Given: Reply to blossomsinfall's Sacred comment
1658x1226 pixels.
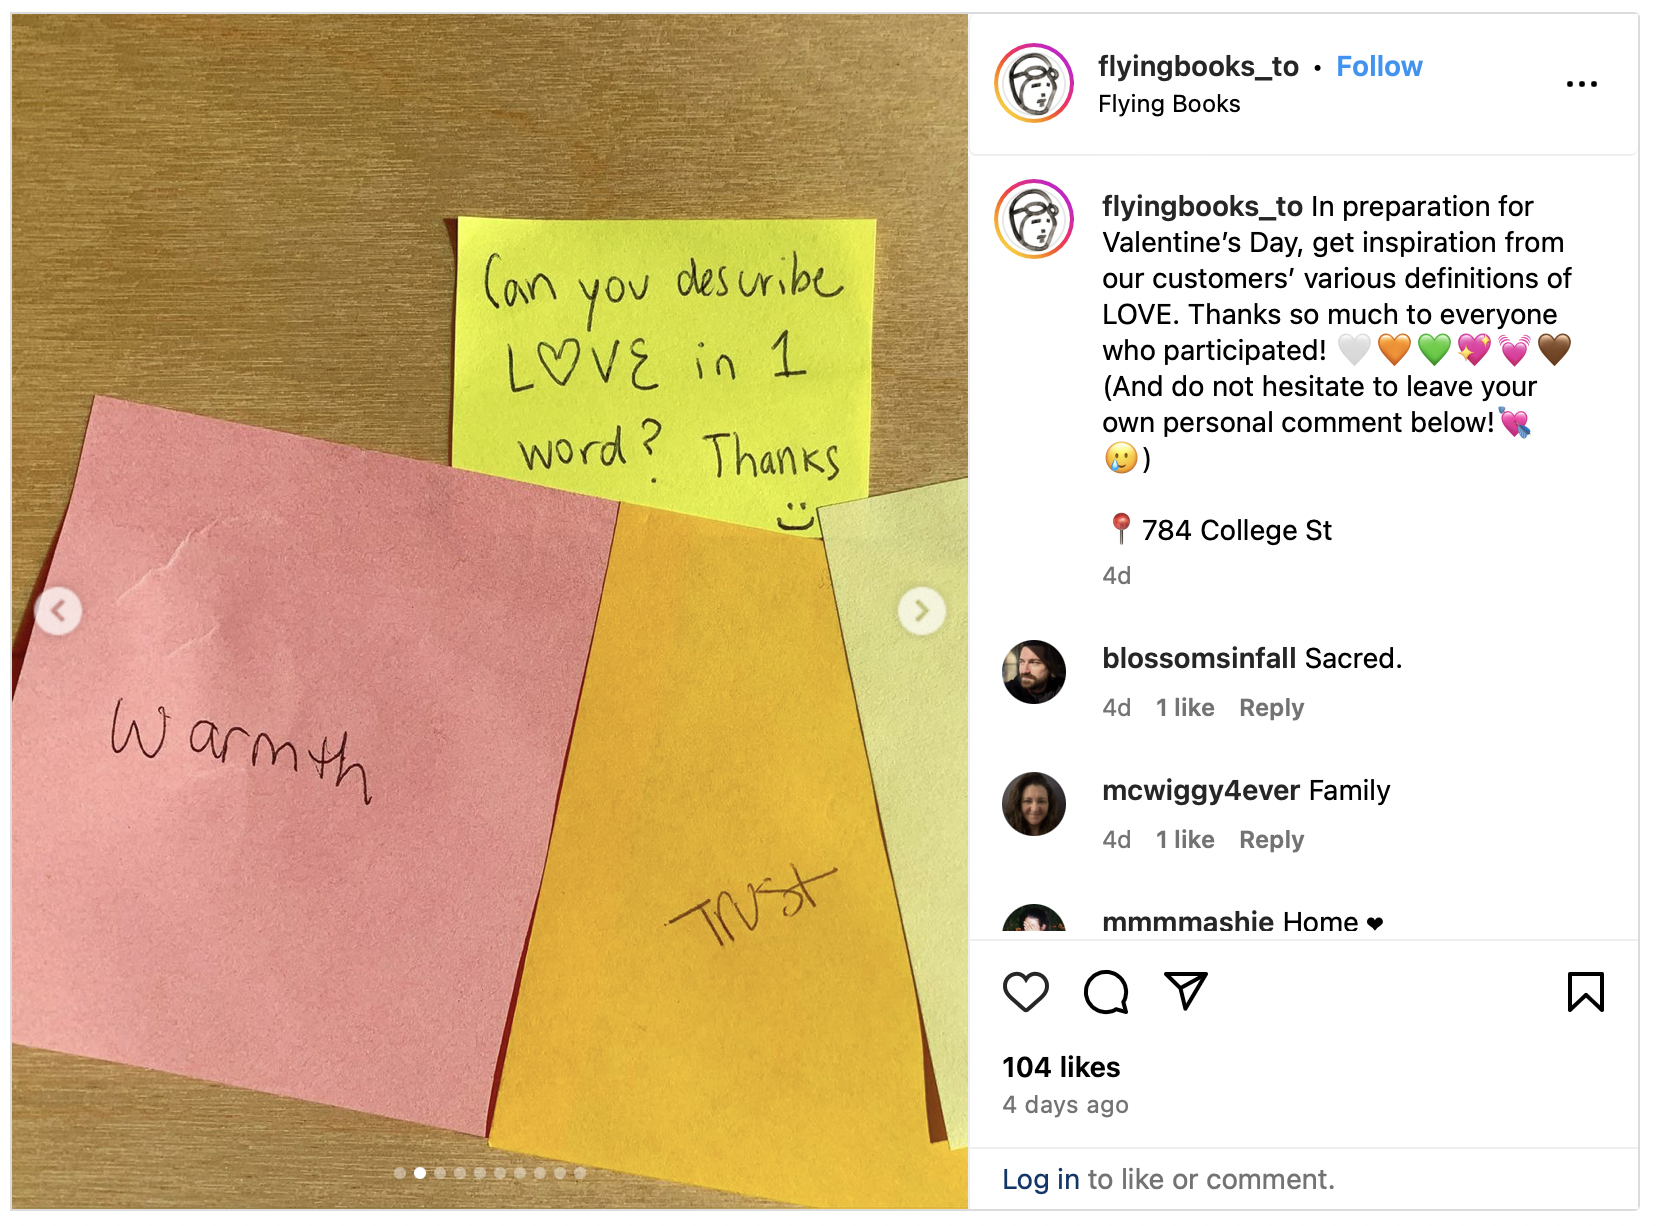Looking at the screenshot, I should 1271,708.
